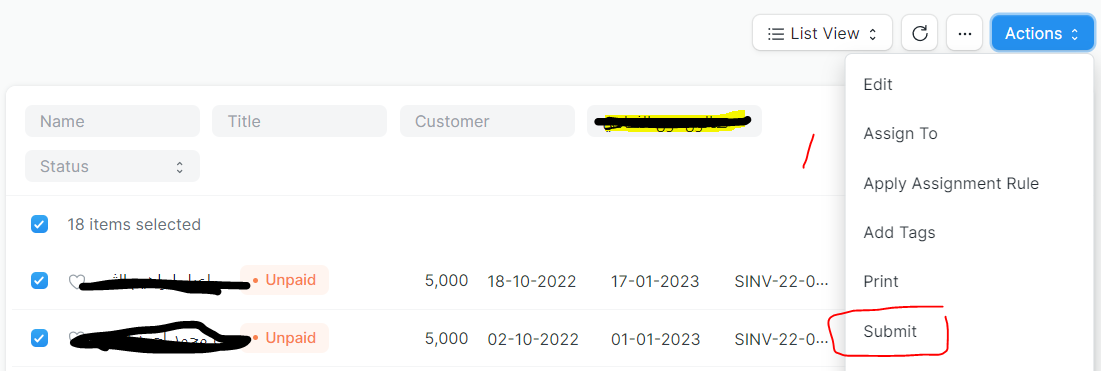This screenshot has width=1101, height=371.
Task: Select Apply Assignment Rule menu entry
Action: 951,183
